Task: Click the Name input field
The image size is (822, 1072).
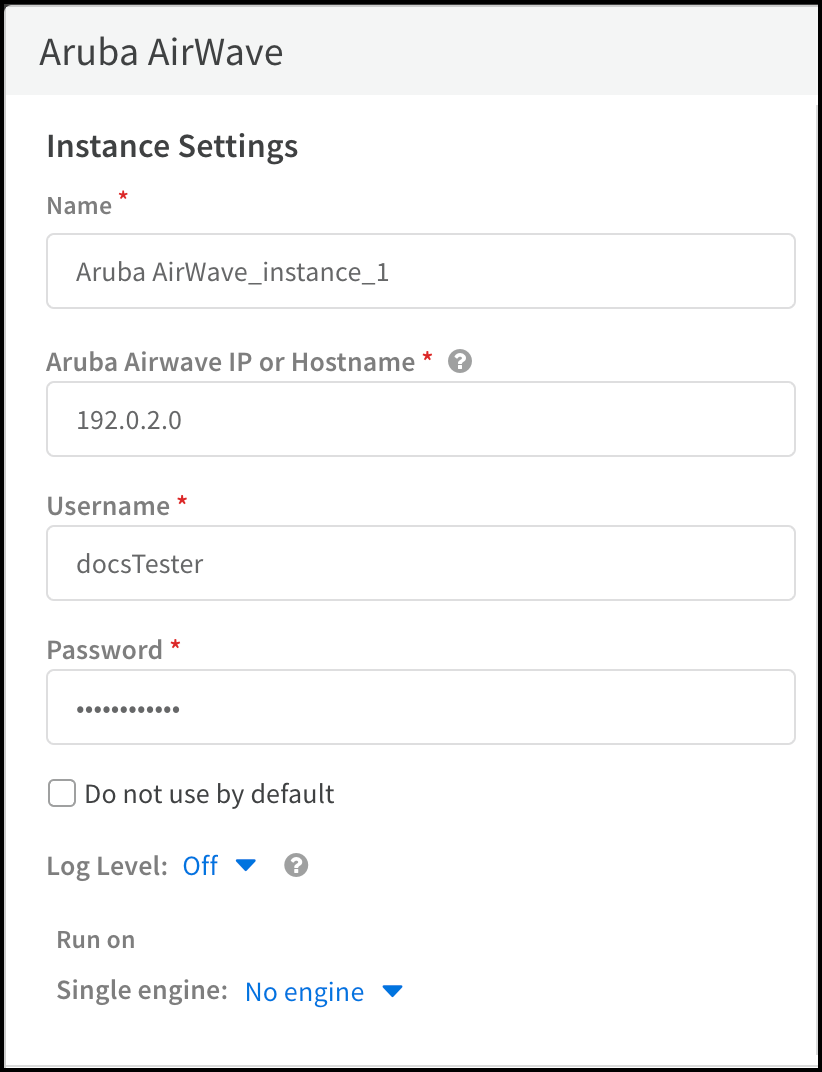Action: (x=421, y=271)
